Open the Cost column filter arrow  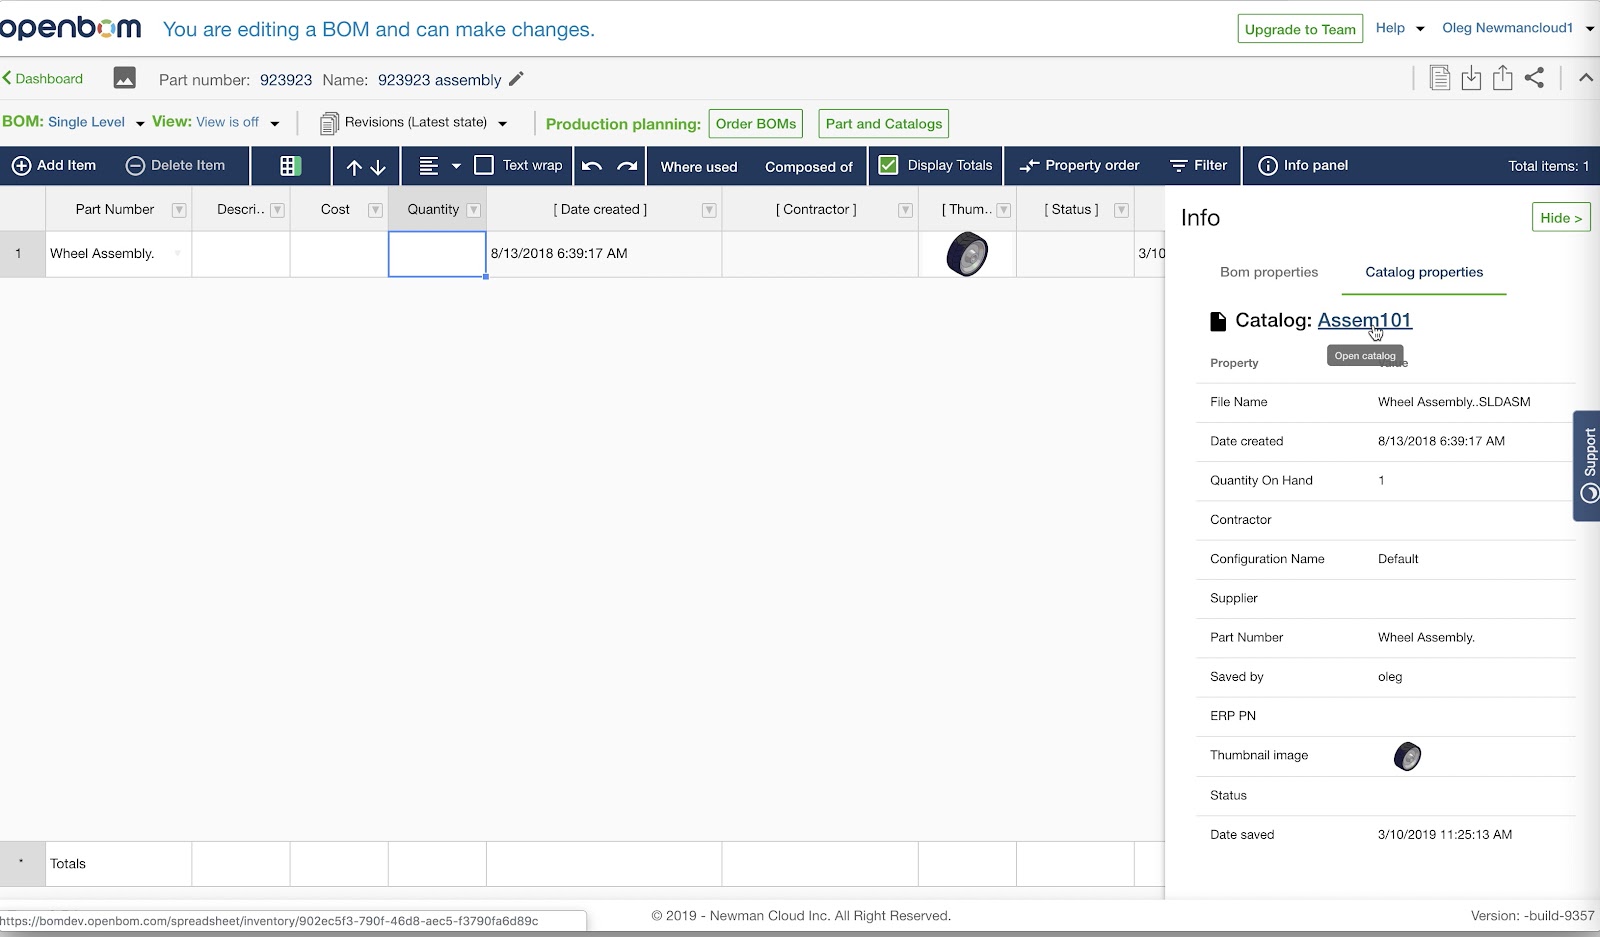point(376,210)
